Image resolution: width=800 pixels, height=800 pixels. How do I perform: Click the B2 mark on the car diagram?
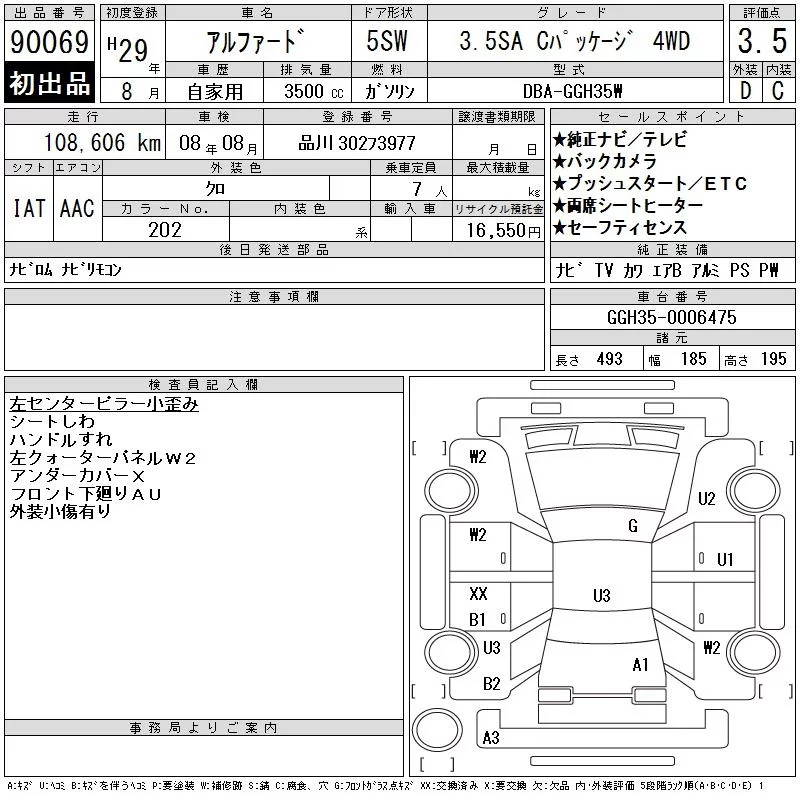pos(491,684)
